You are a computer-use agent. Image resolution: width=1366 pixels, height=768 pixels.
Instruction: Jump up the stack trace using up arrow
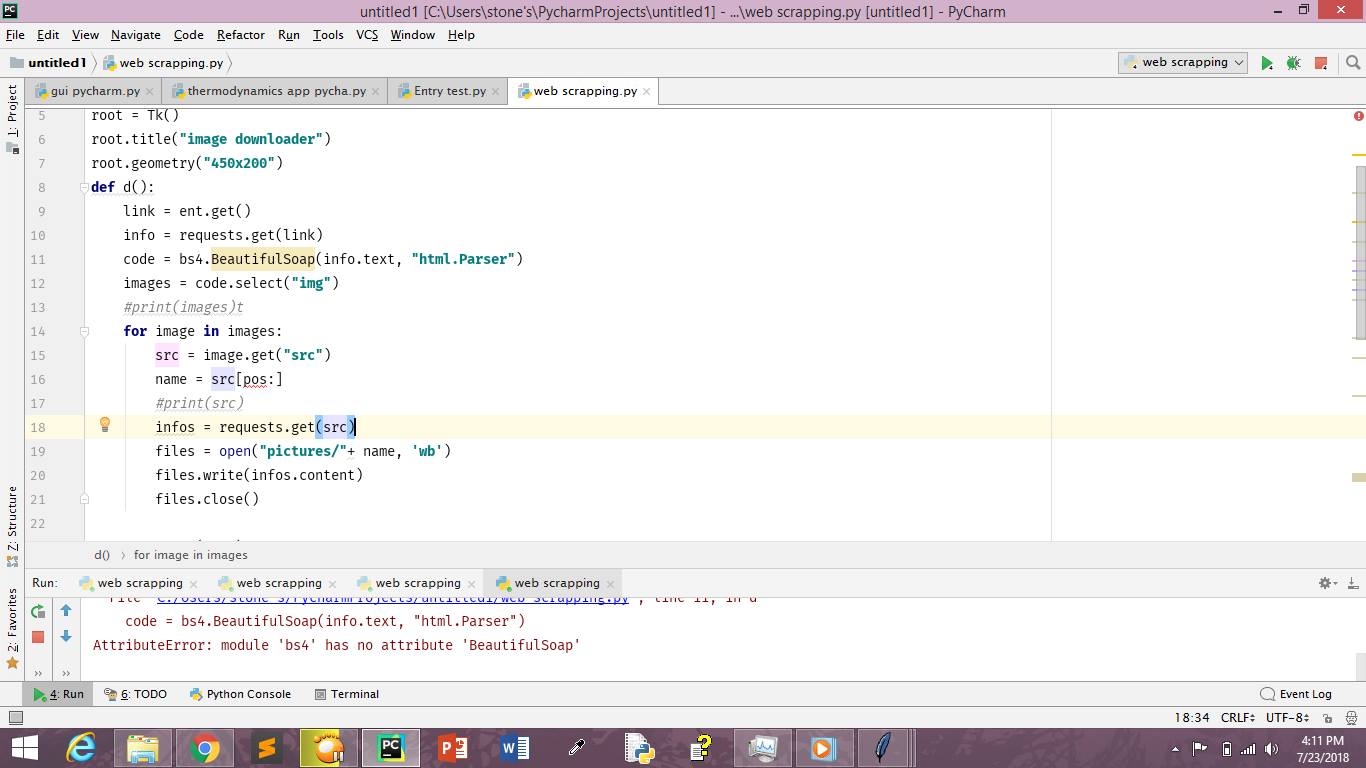(x=66, y=610)
